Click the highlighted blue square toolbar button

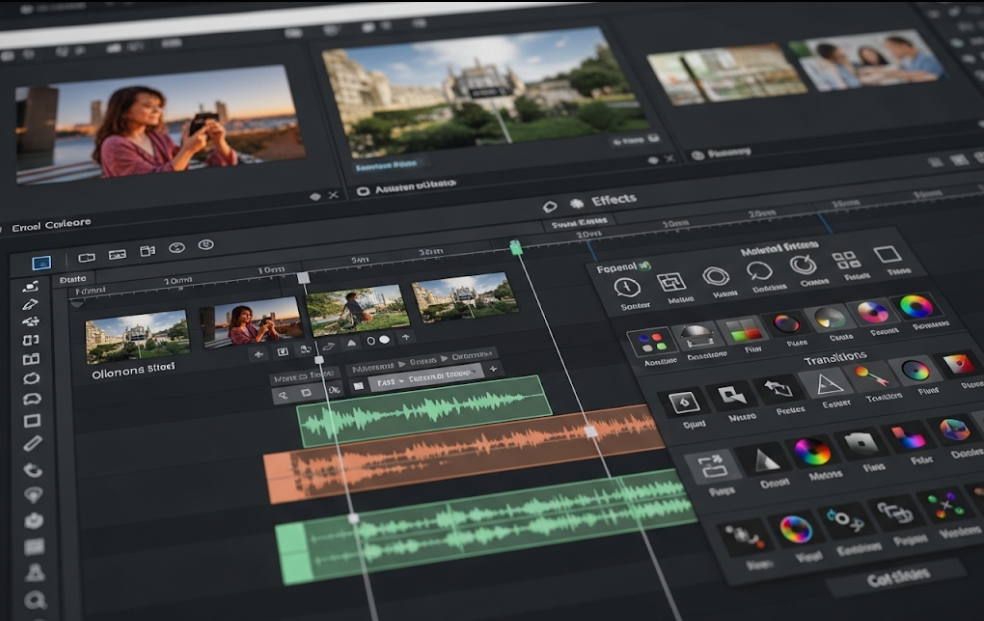click(41, 263)
